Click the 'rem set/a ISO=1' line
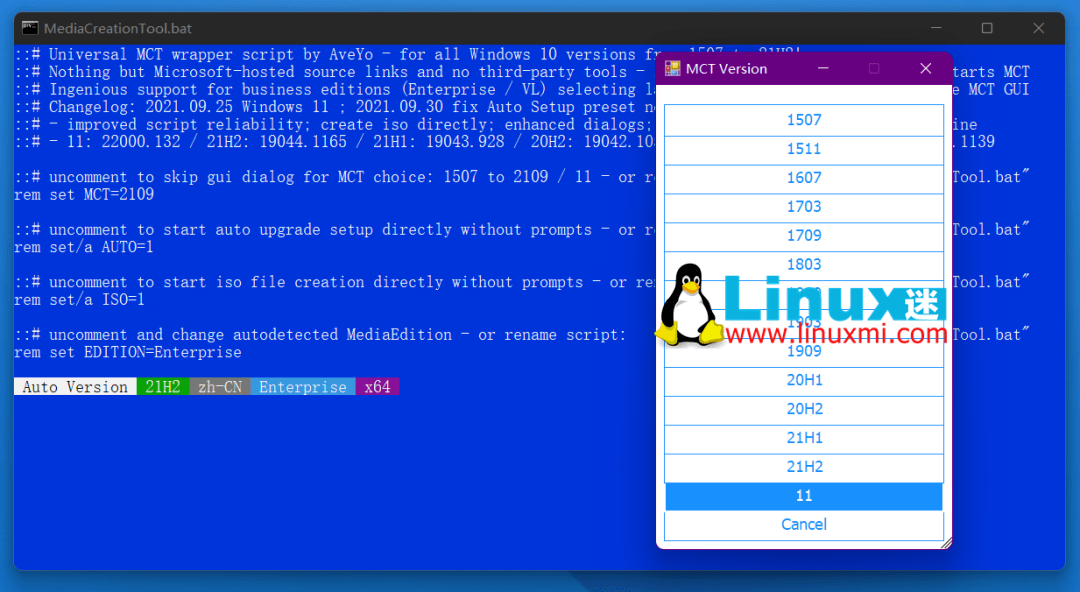 [x=80, y=299]
